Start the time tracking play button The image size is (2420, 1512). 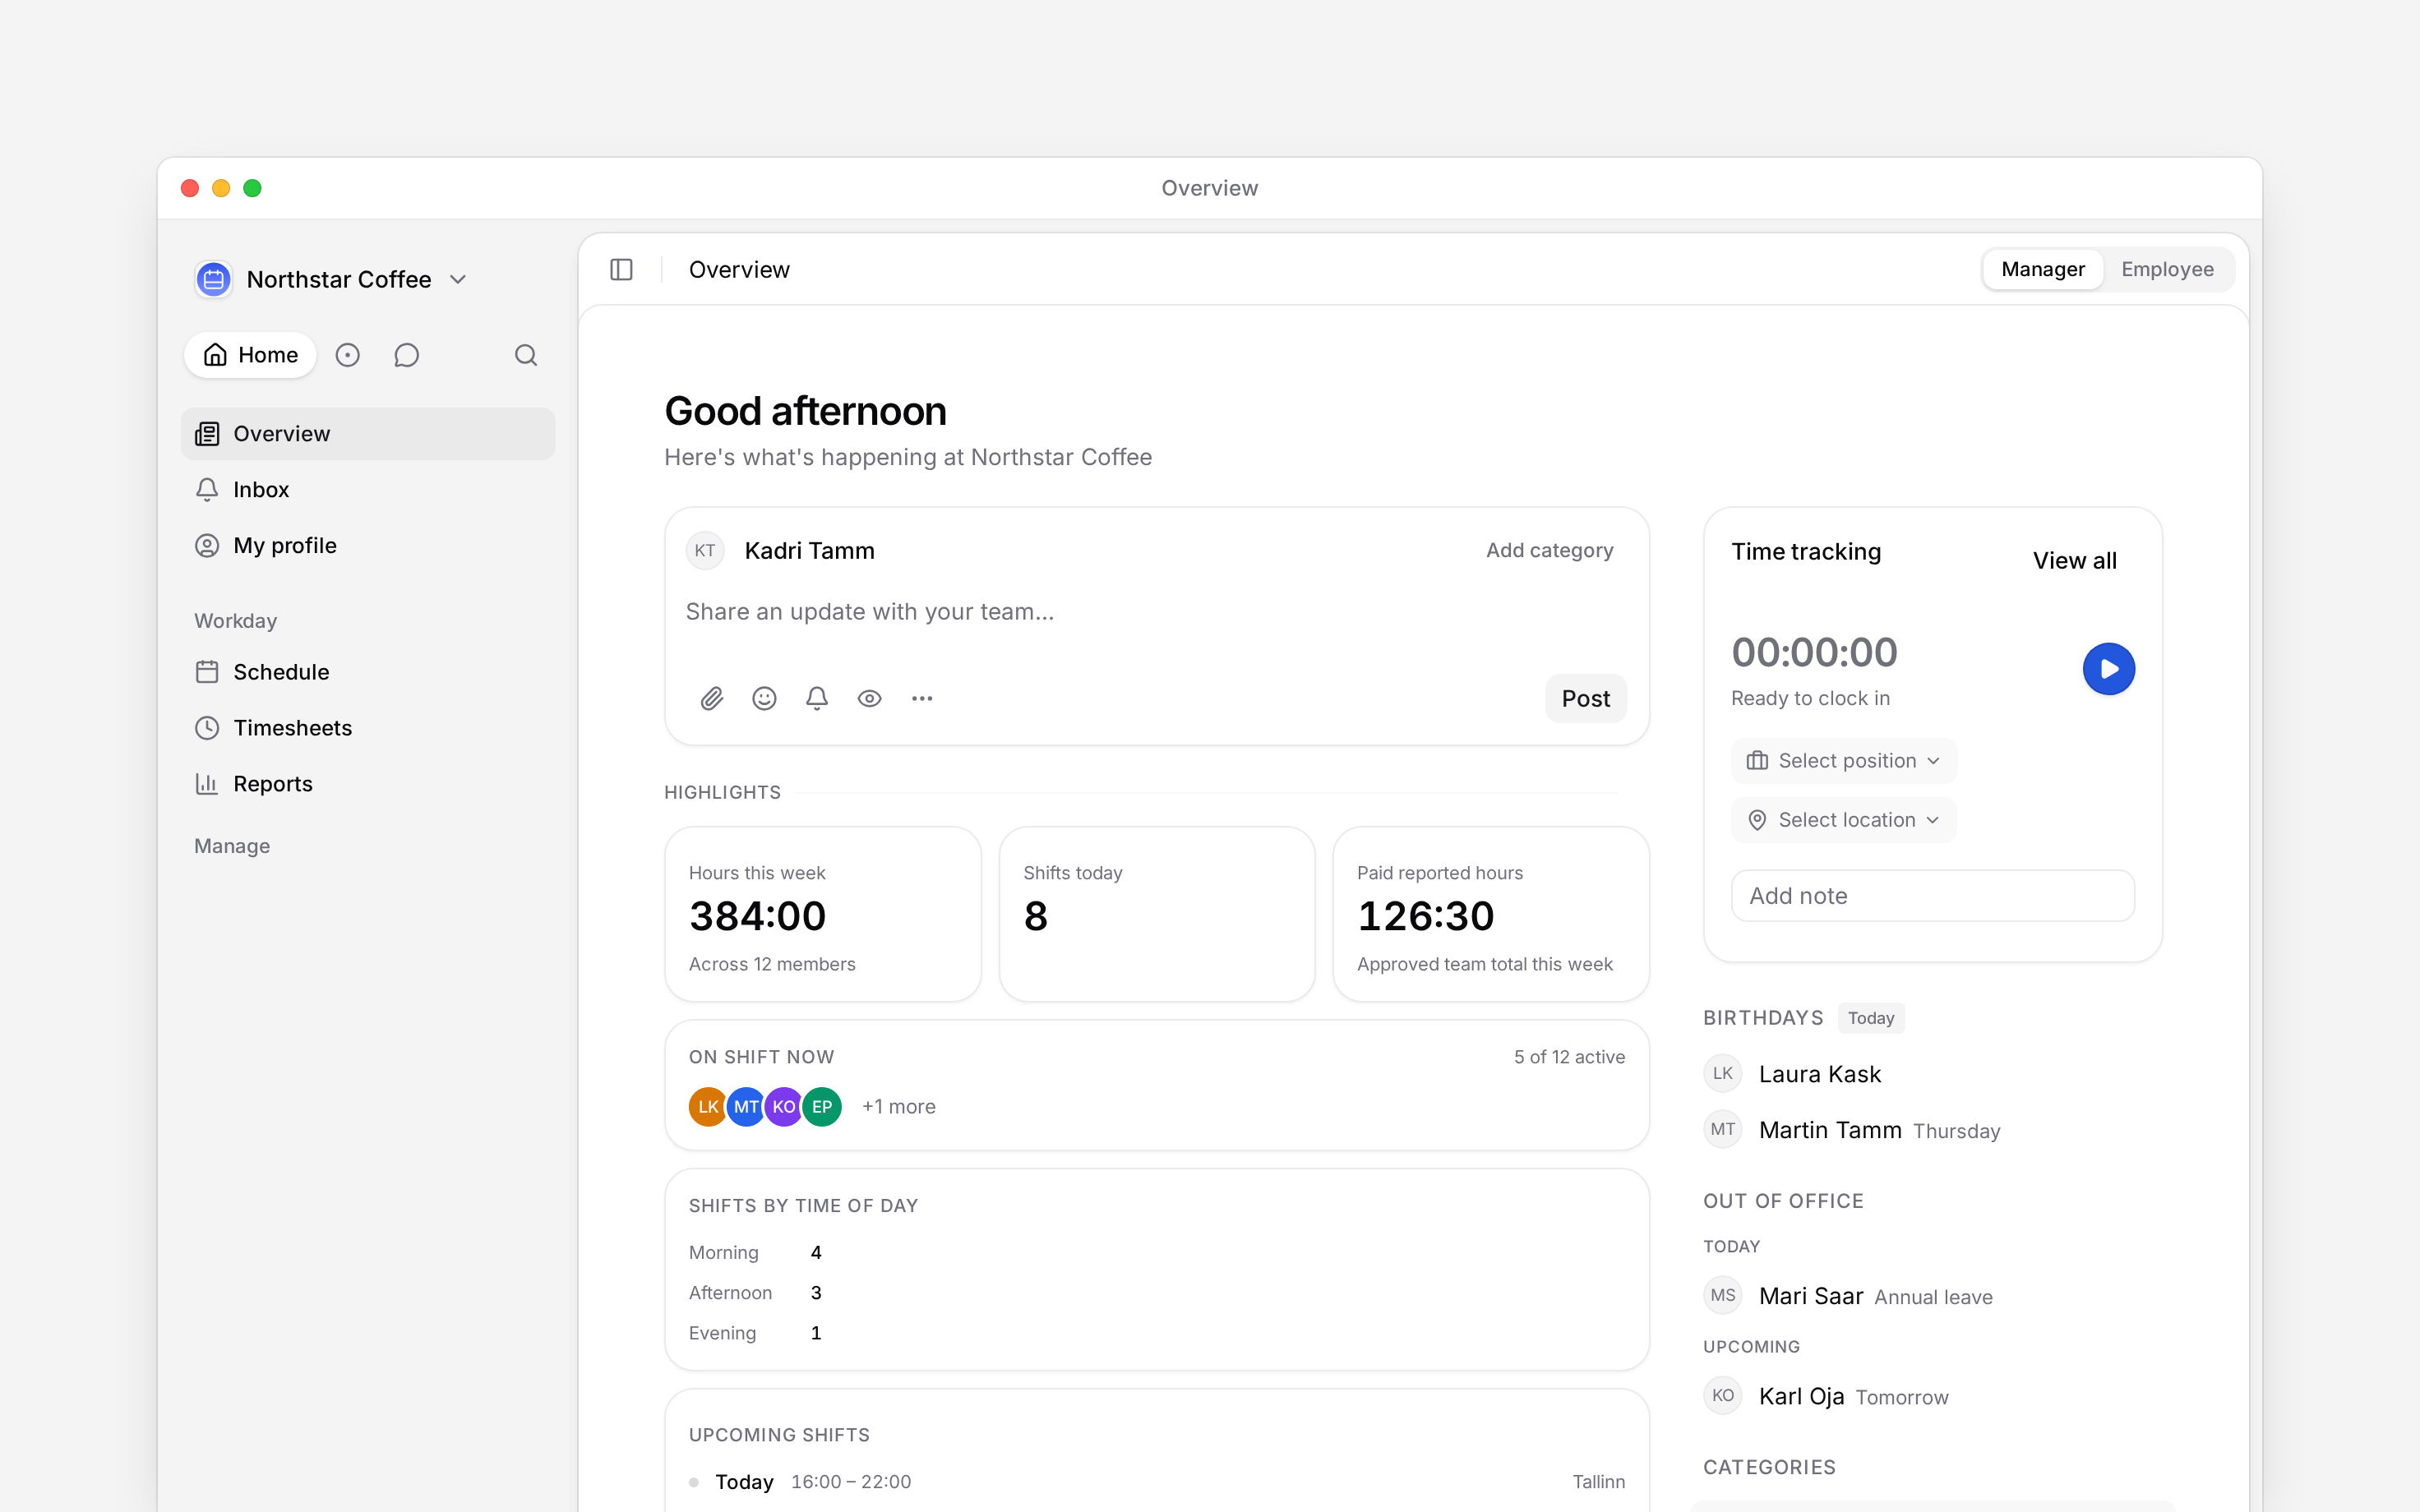(2108, 669)
